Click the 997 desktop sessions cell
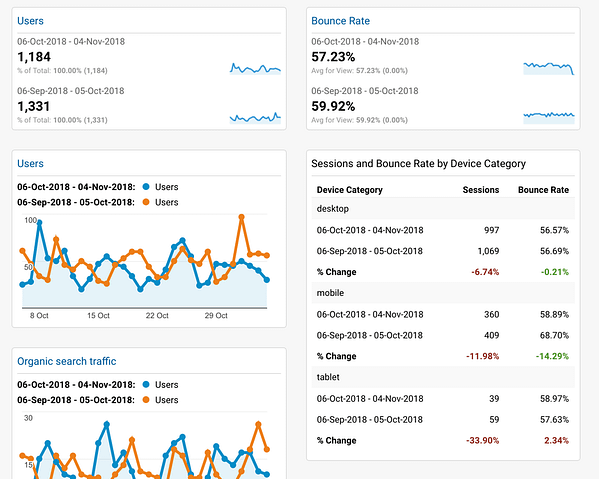This screenshot has height=479, width=599. point(491,230)
